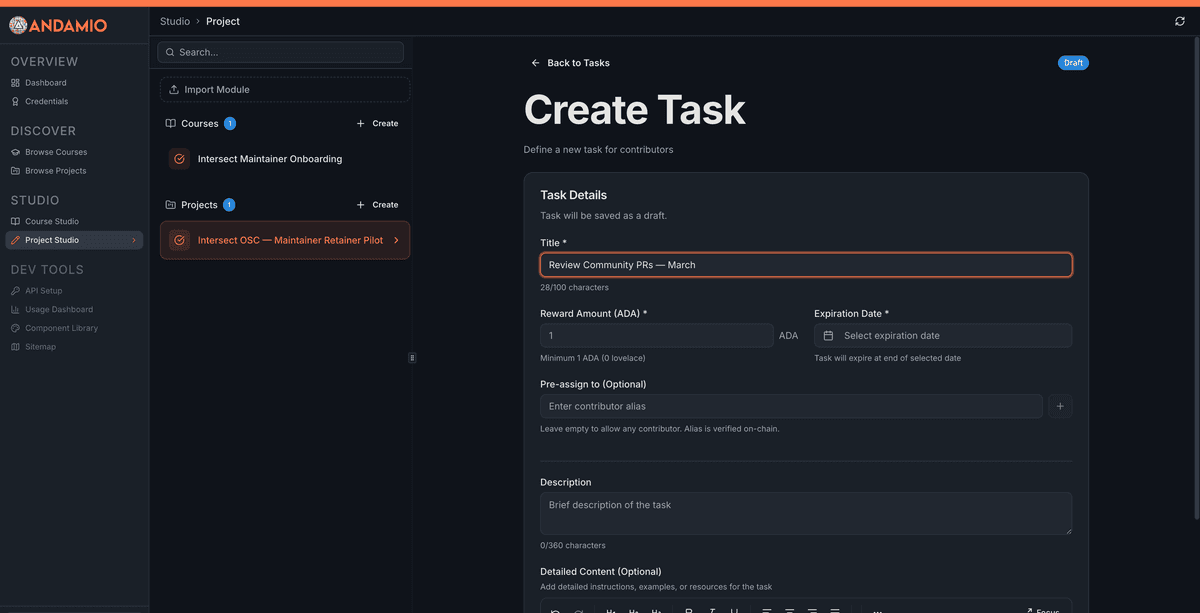This screenshot has width=1200, height=613.
Task: Click into the Title field
Action: click(x=806, y=265)
